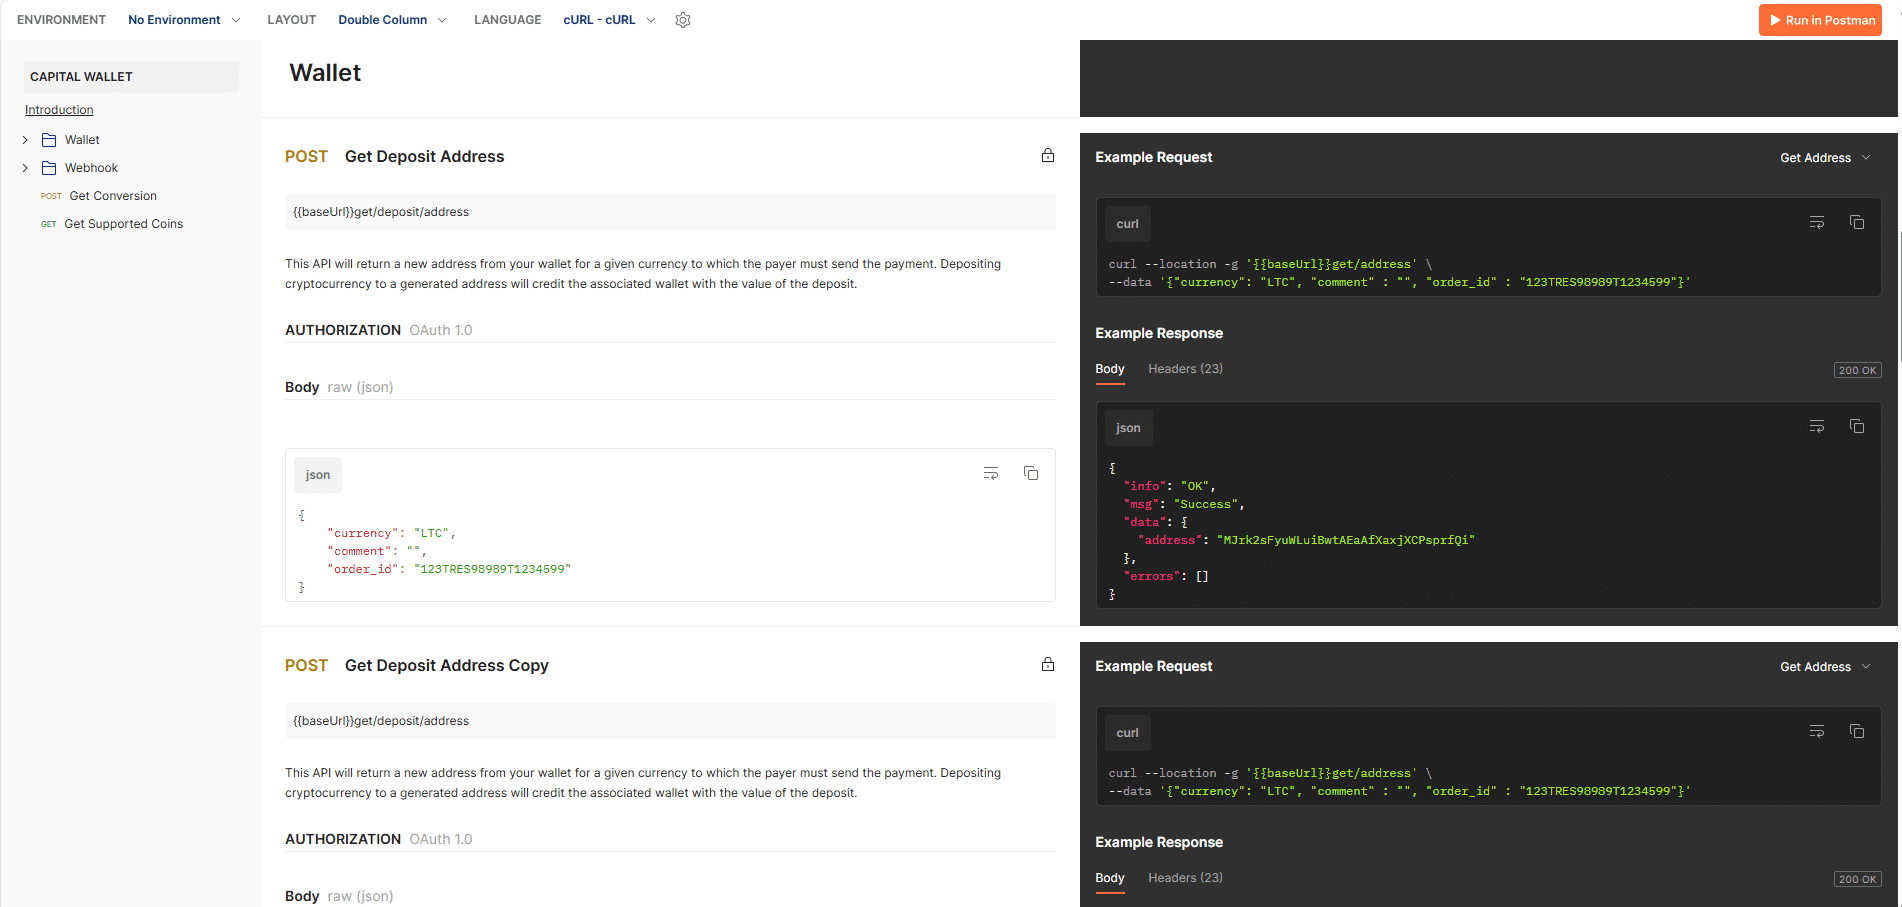Copy the first JSON example response
The height and width of the screenshot is (907, 1902).
pos(1856,426)
